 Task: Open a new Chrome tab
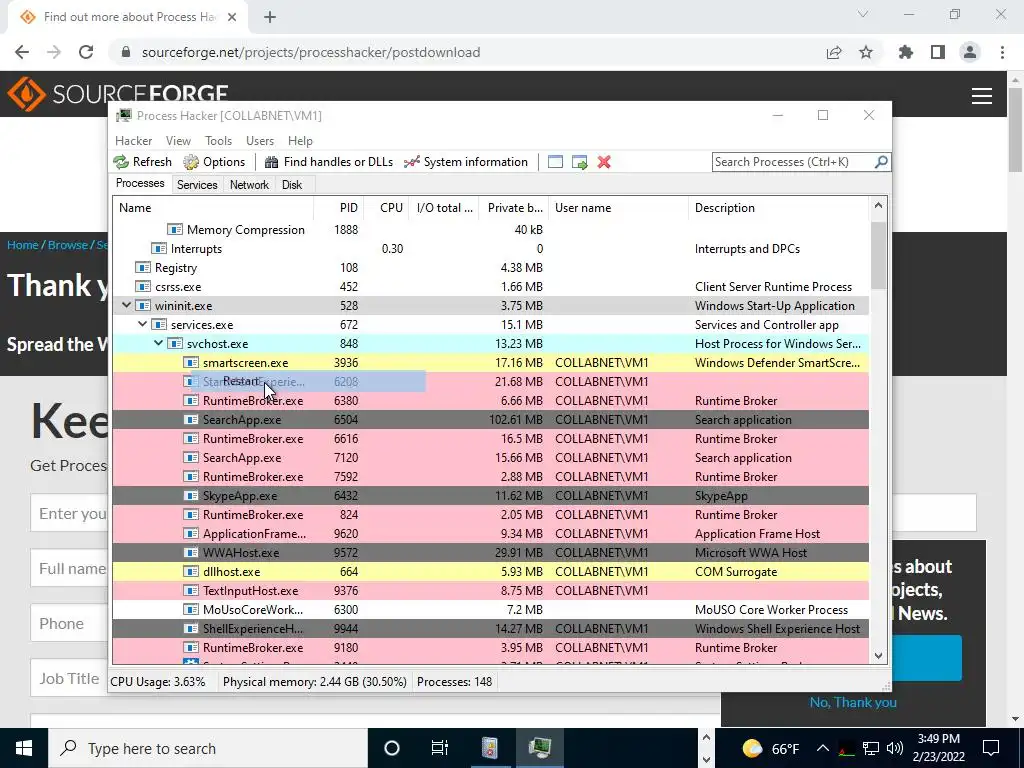(270, 17)
